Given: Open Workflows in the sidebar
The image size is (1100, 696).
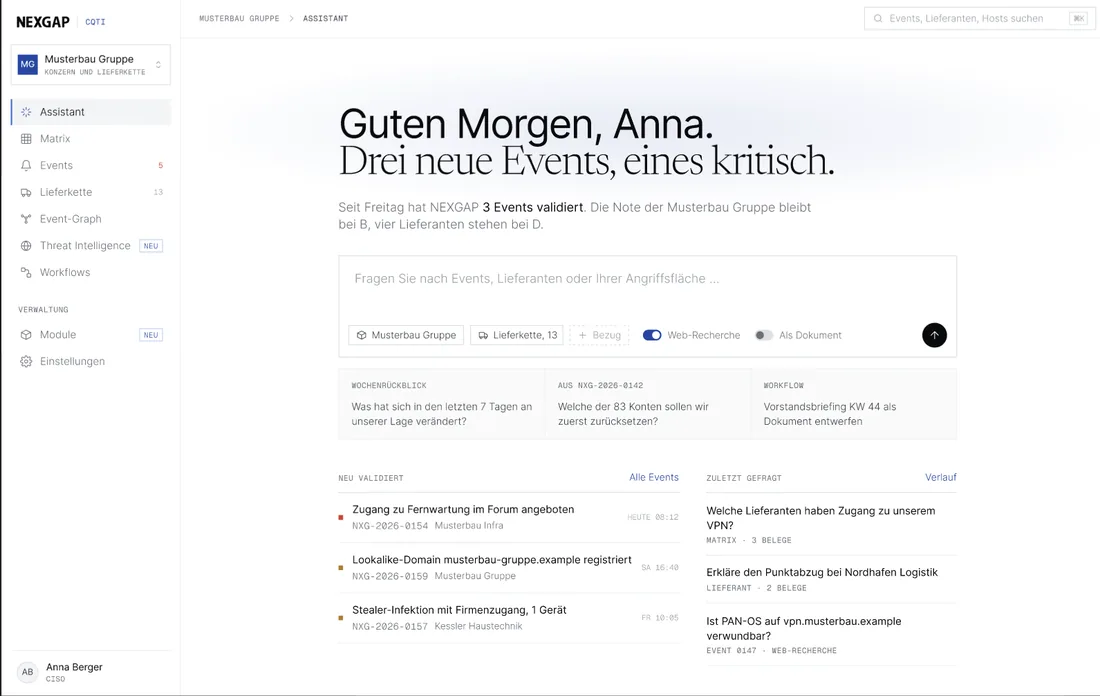Looking at the screenshot, I should (x=90, y=272).
